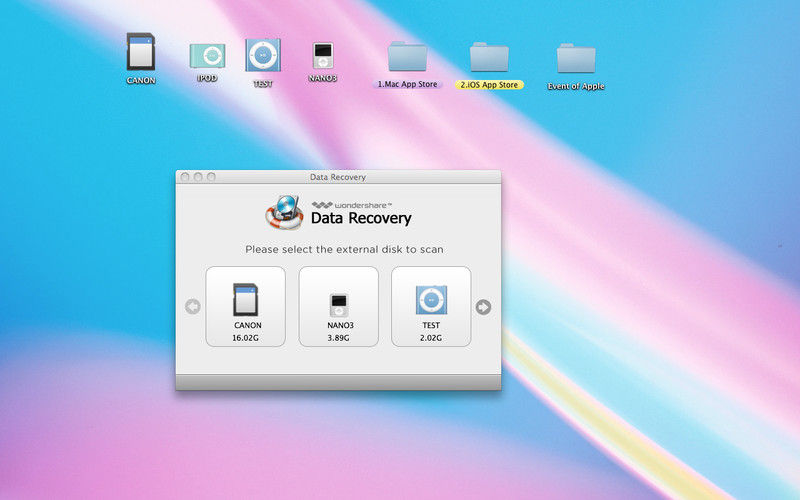Viewport: 800px width, 500px height.
Task: Open the 1.Mac App Store folder
Action: 407,57
